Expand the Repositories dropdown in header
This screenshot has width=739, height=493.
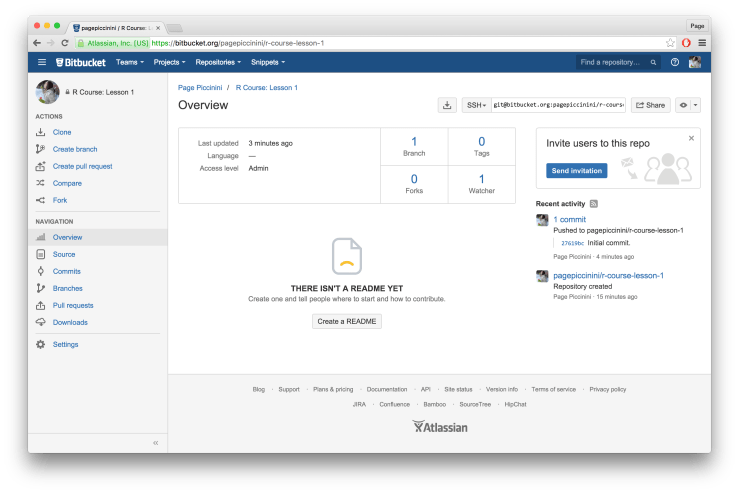click(218, 62)
